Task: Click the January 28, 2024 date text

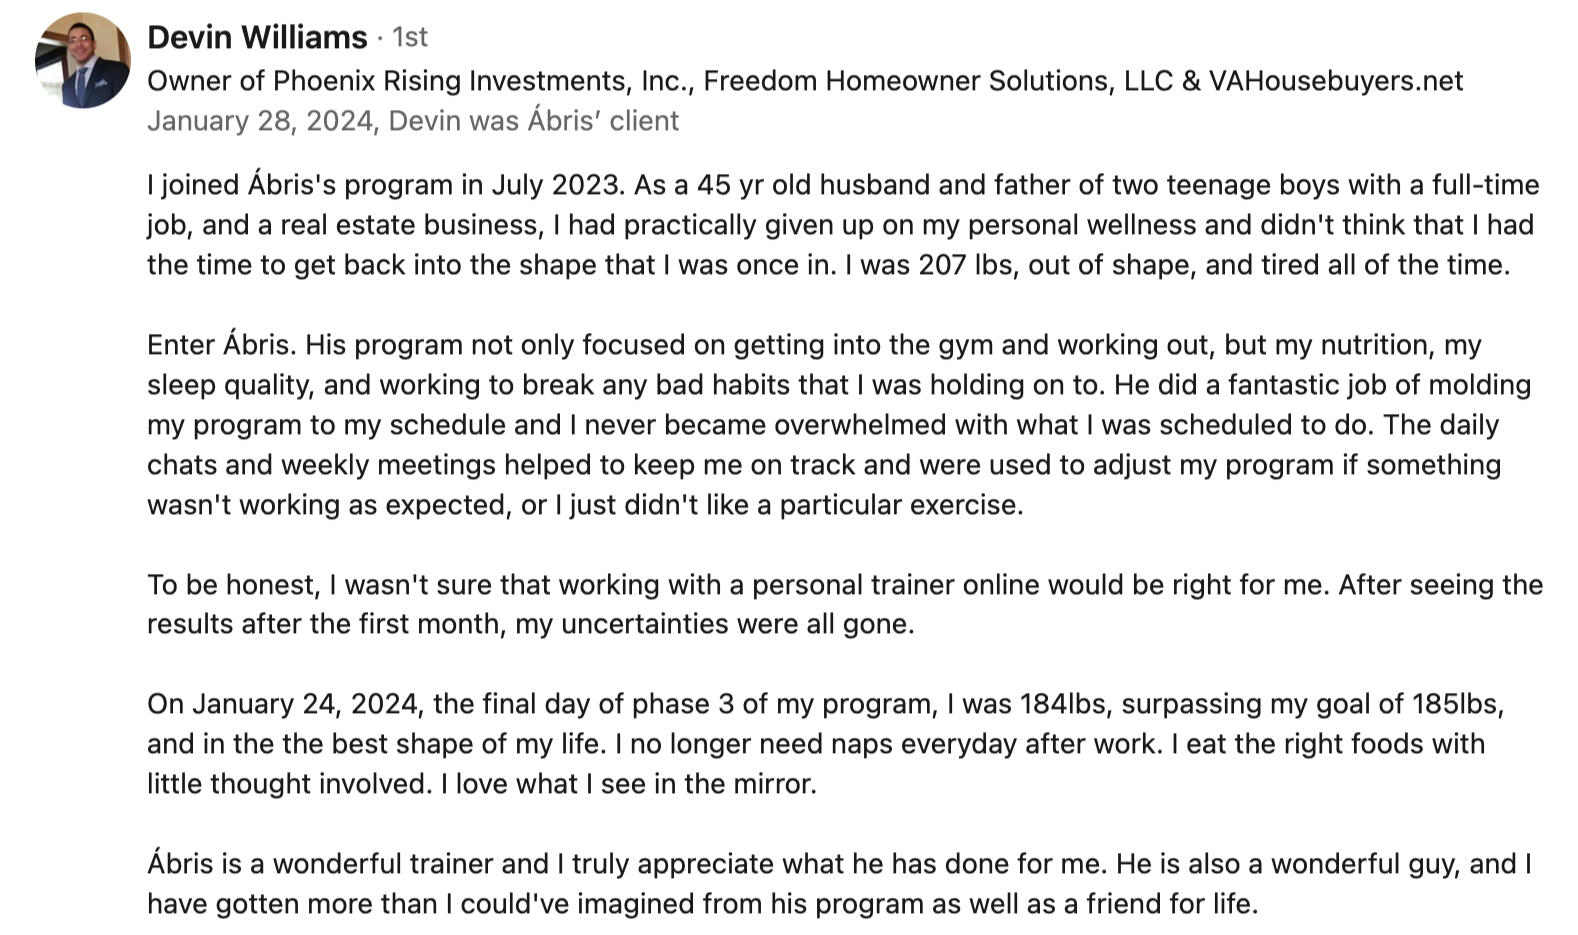Action: coord(263,121)
